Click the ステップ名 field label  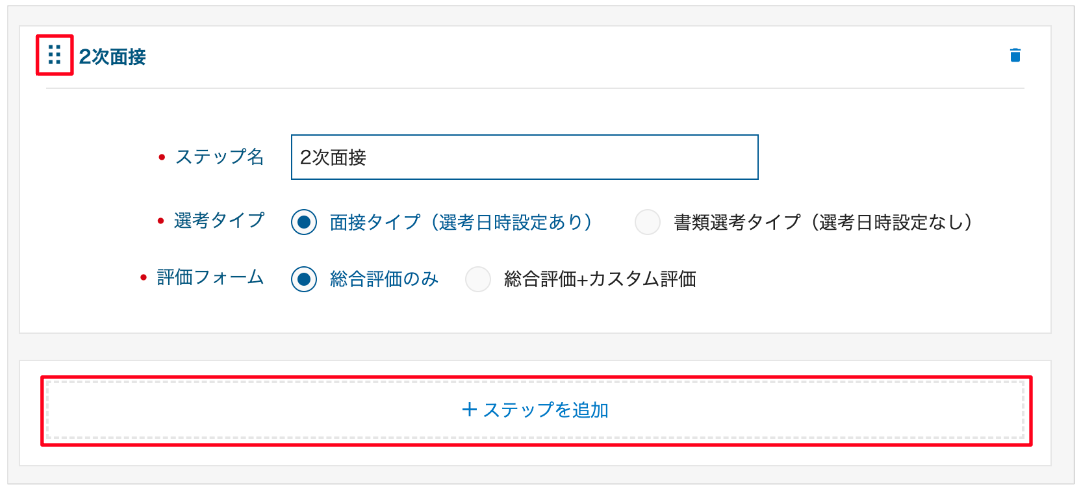pos(220,157)
